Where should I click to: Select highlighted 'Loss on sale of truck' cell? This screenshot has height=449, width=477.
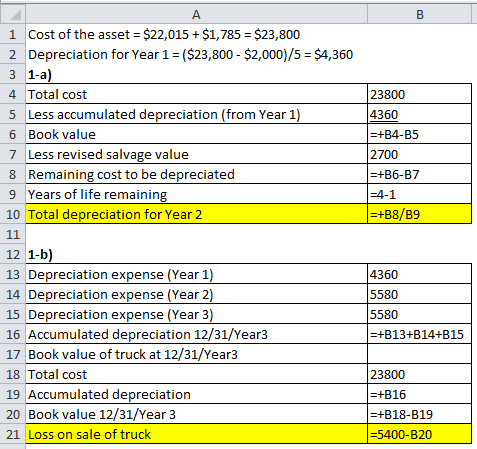click(196, 434)
